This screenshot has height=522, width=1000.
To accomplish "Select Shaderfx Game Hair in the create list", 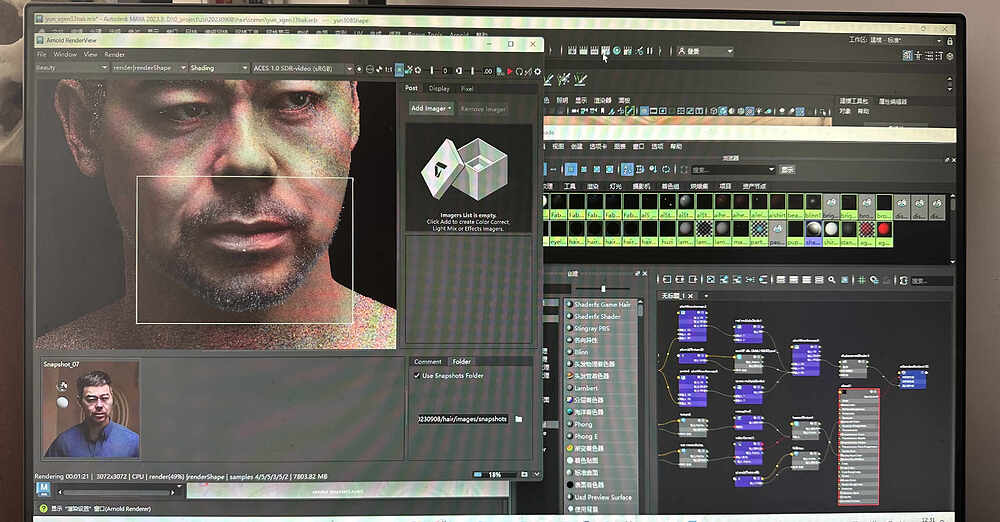I will coord(602,304).
